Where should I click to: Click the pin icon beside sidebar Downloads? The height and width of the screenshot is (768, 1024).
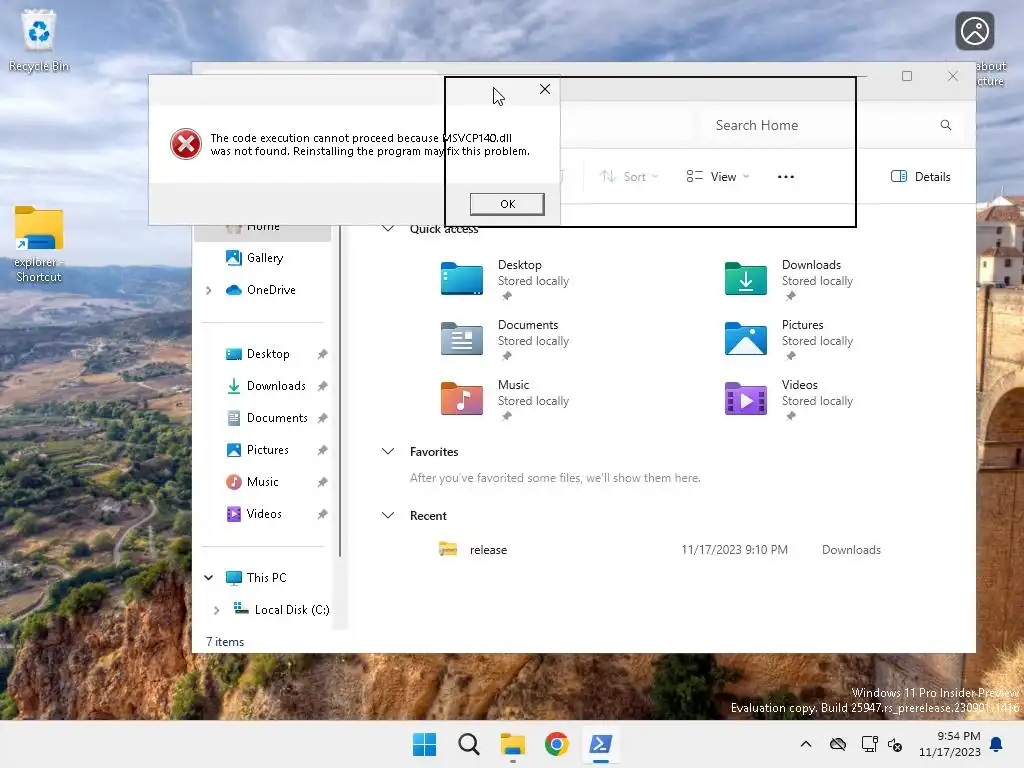pos(322,386)
